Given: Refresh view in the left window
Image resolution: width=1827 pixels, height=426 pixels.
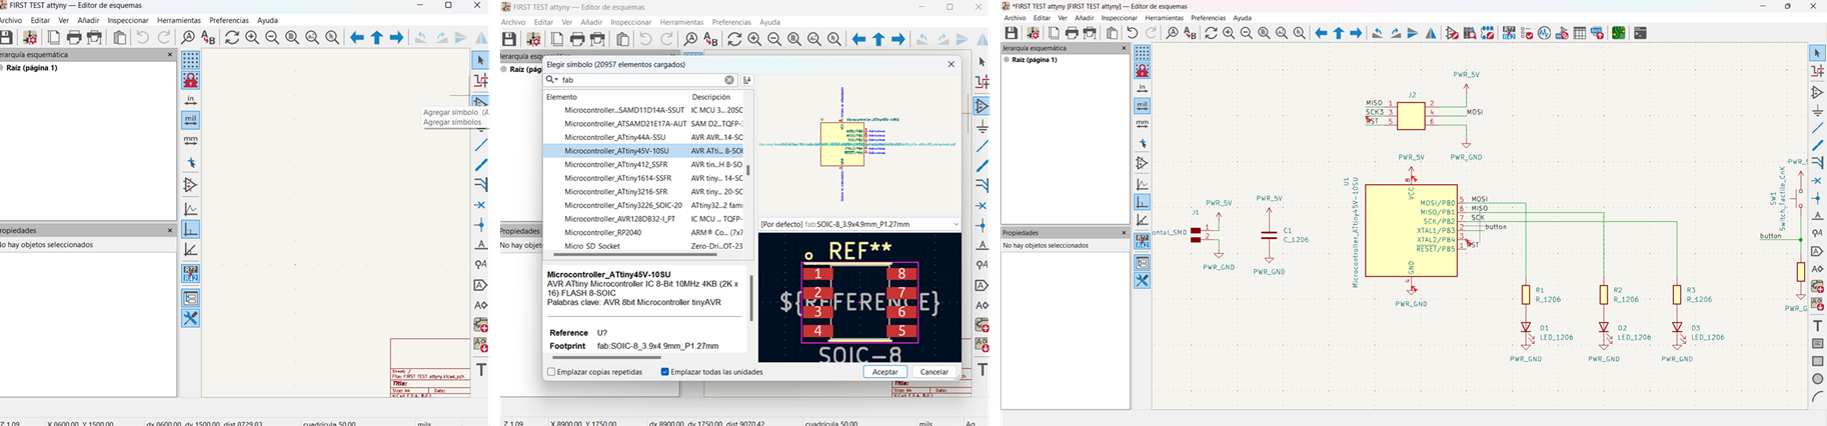Looking at the screenshot, I should [232, 38].
